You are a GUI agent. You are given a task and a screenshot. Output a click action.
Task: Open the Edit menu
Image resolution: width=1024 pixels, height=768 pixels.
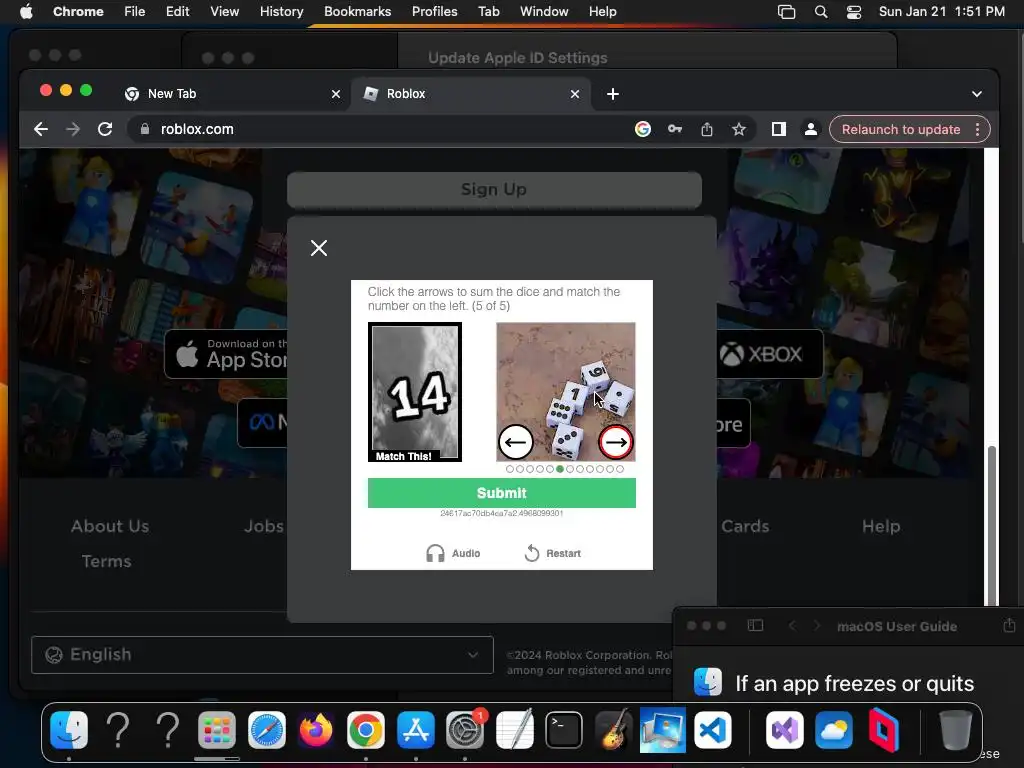click(177, 12)
